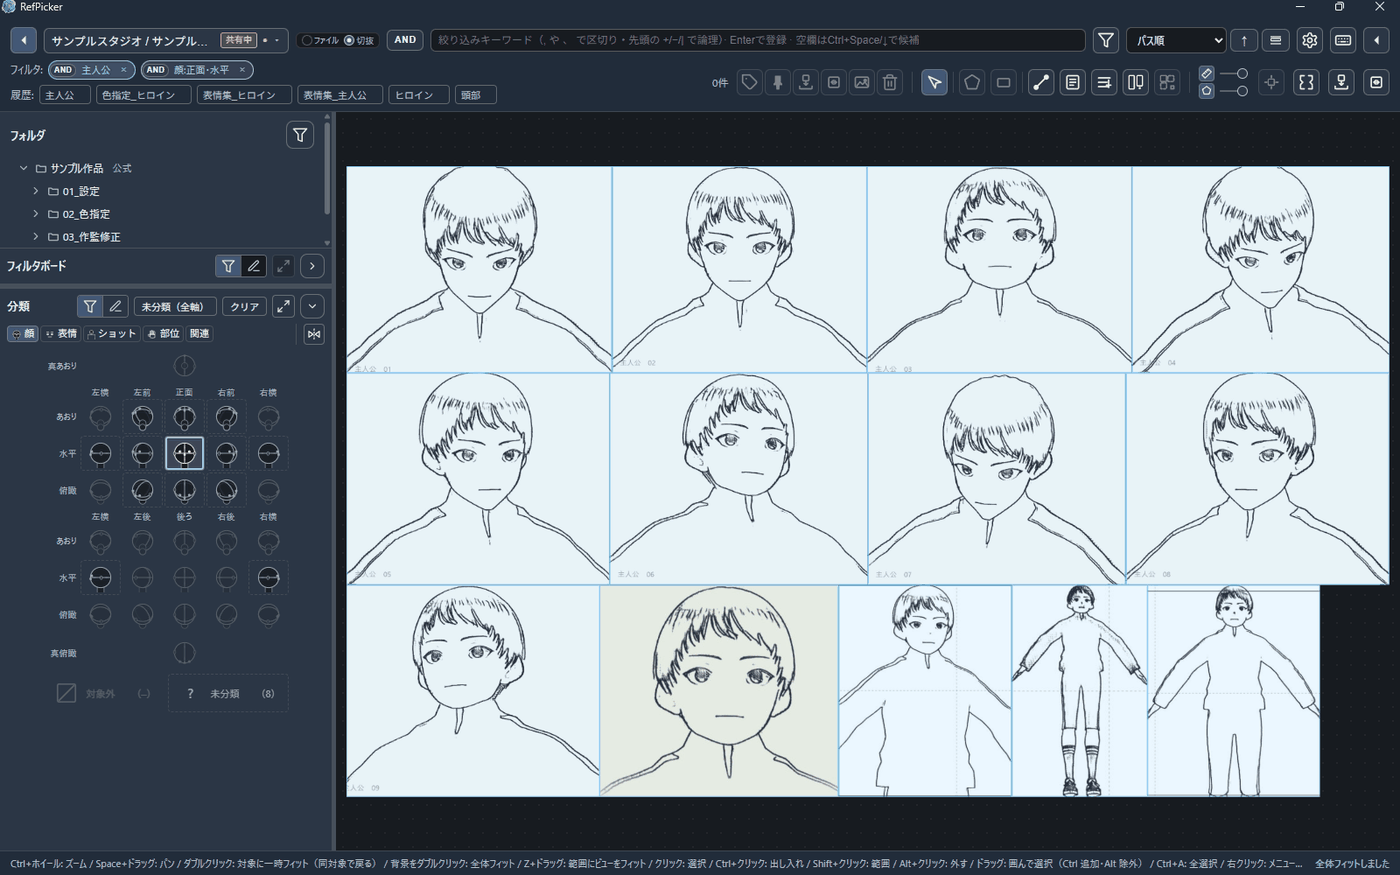Click the crosshair center icon
The image size is (1400, 875).
pos(1271,82)
